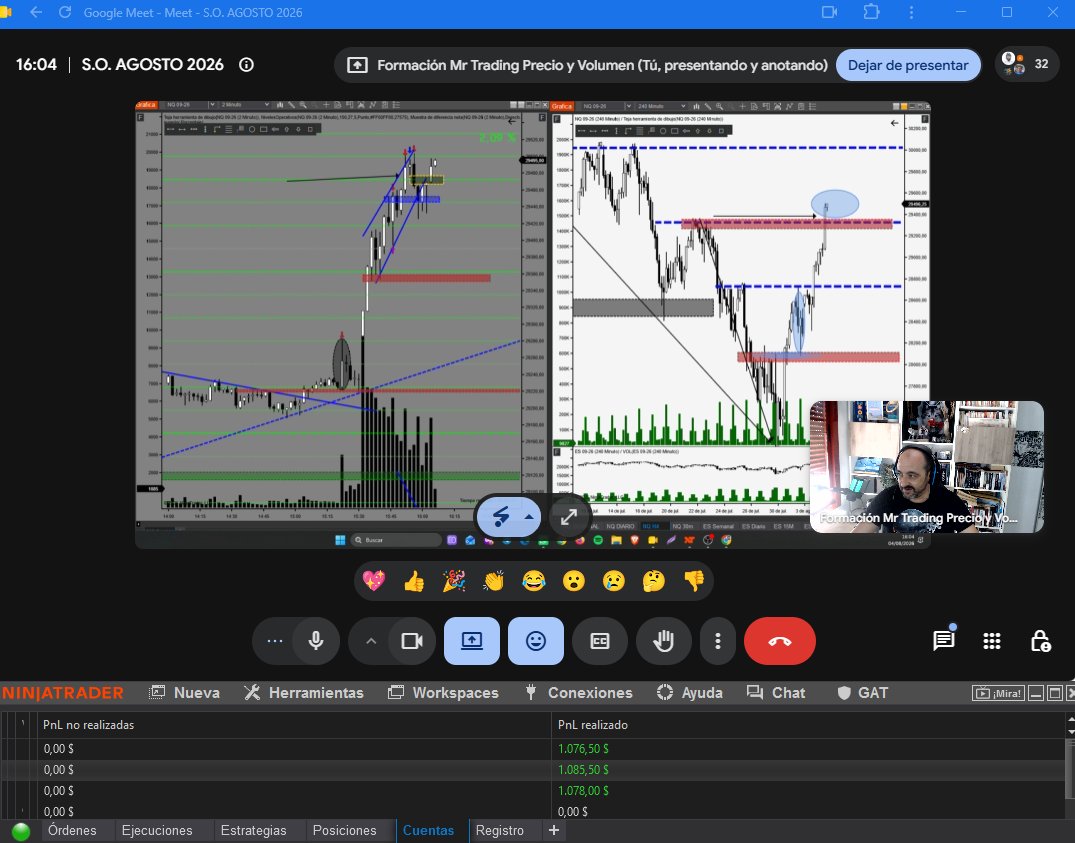Image resolution: width=1075 pixels, height=843 pixels.
Task: Switch to the Posiciones tab
Action: (344, 831)
